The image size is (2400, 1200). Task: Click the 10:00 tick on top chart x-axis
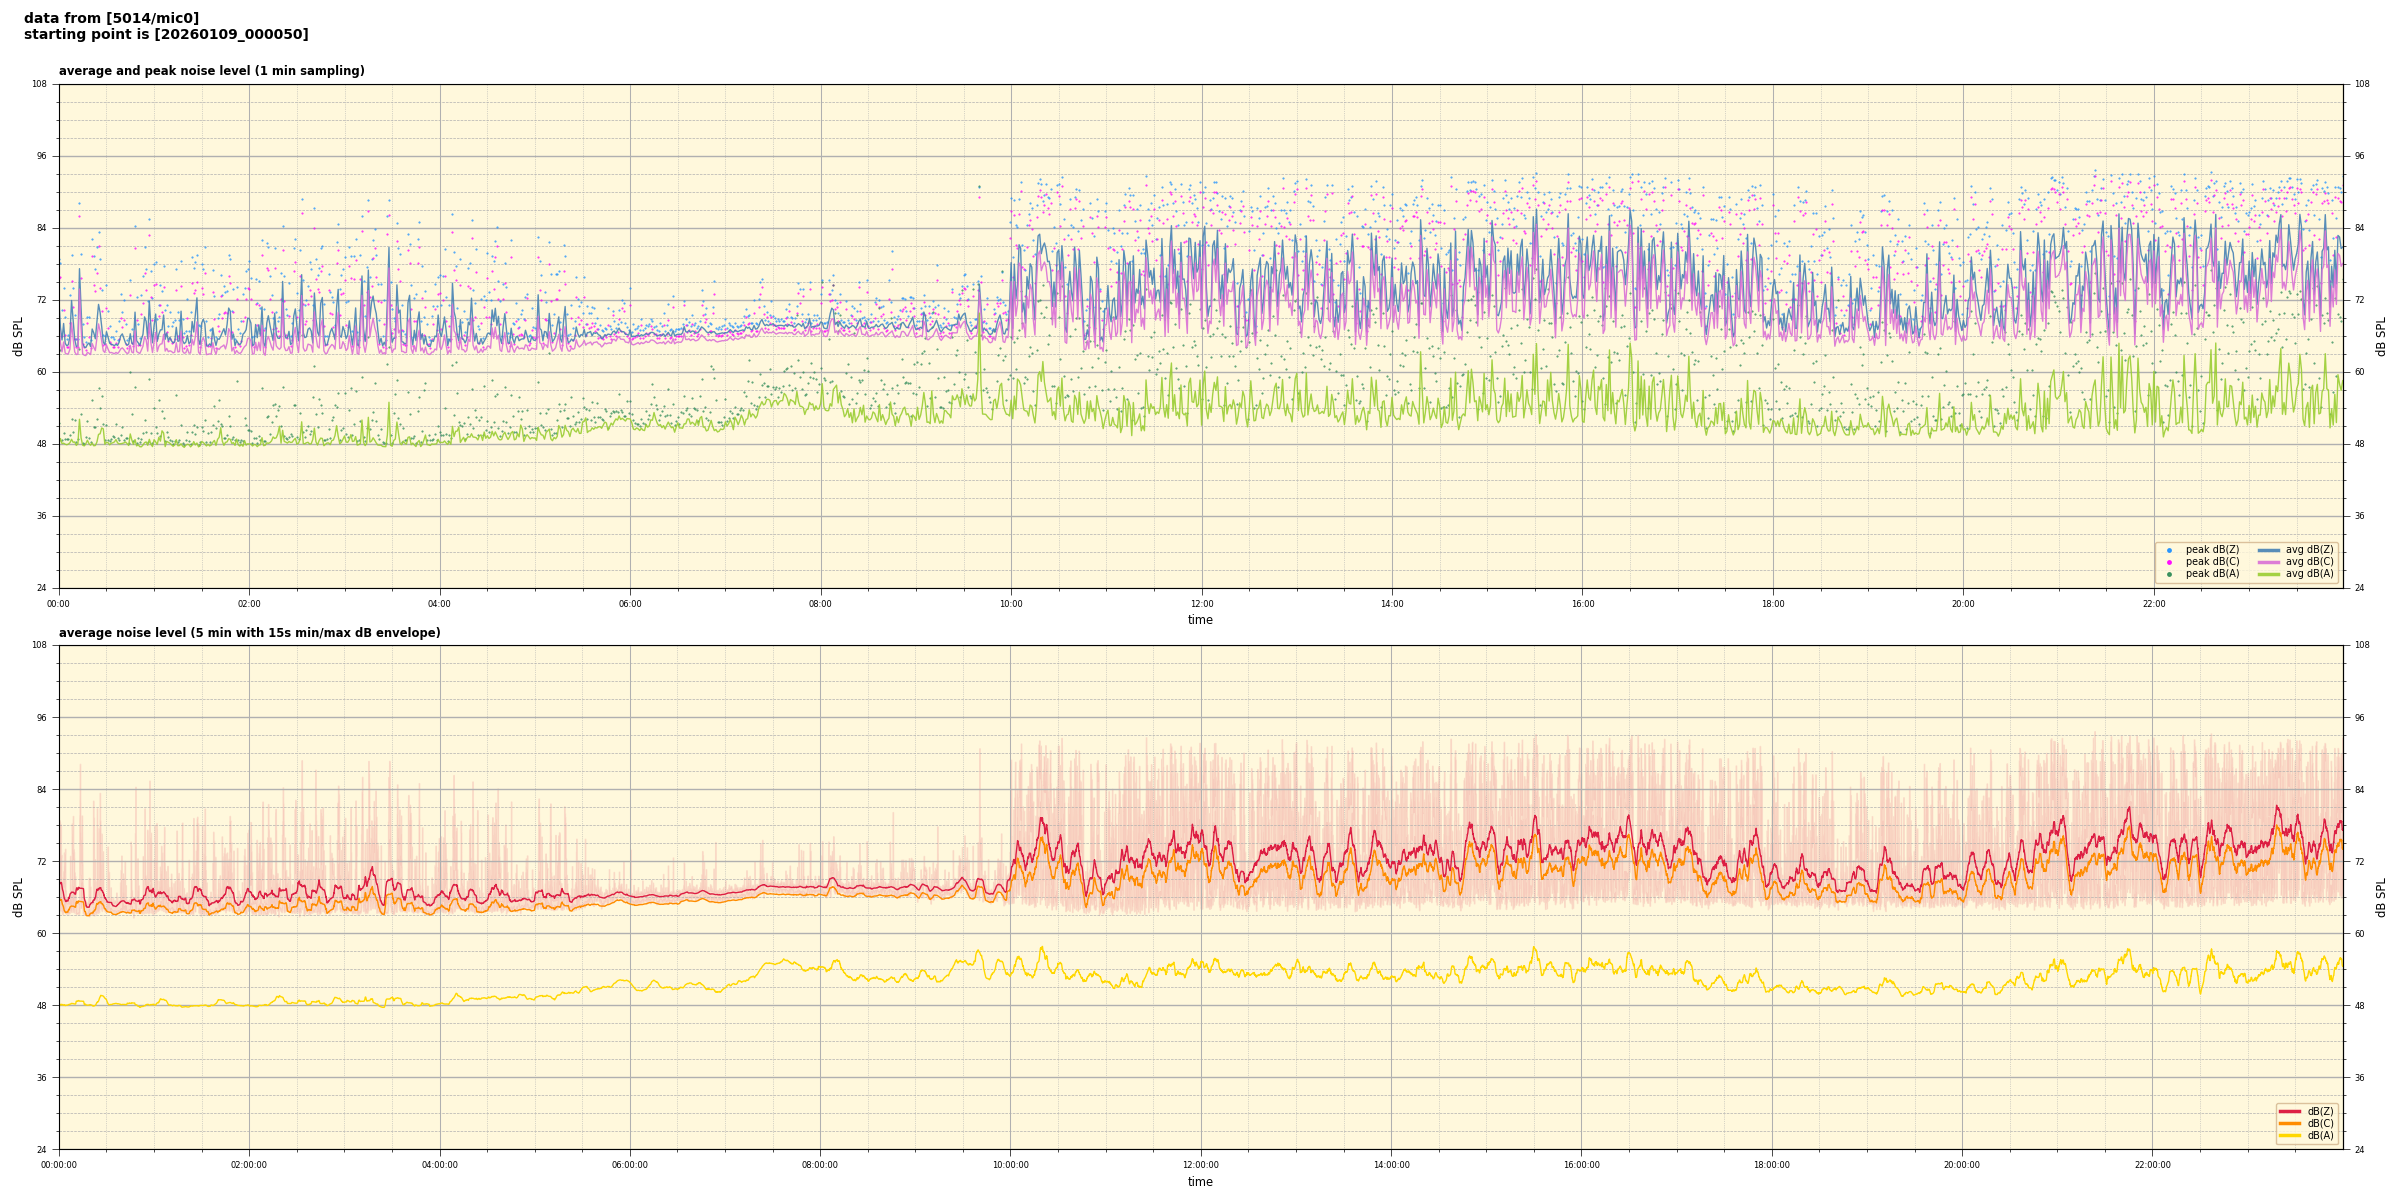tap(1011, 604)
